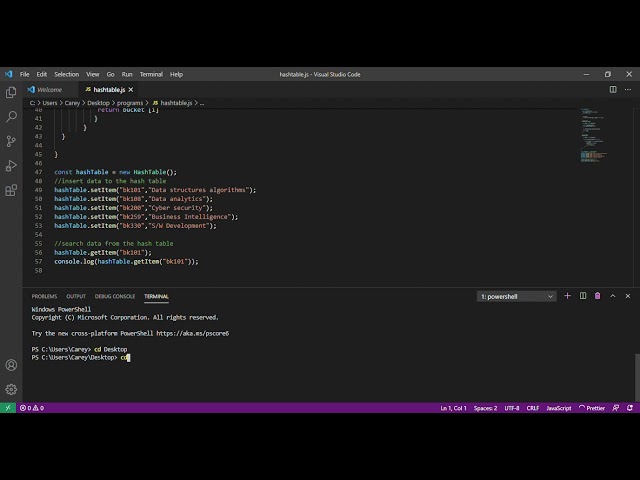Open the Run and Debug view
The height and width of the screenshot is (480, 640).
point(11,165)
